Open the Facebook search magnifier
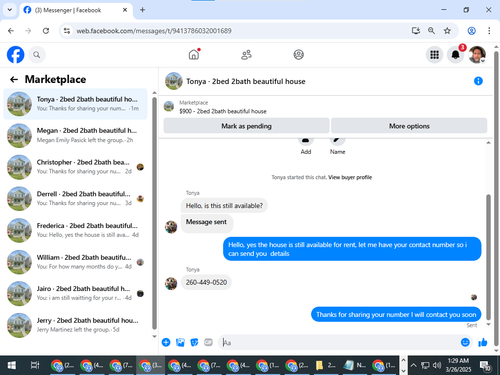This screenshot has width=500, height=375. (37, 55)
